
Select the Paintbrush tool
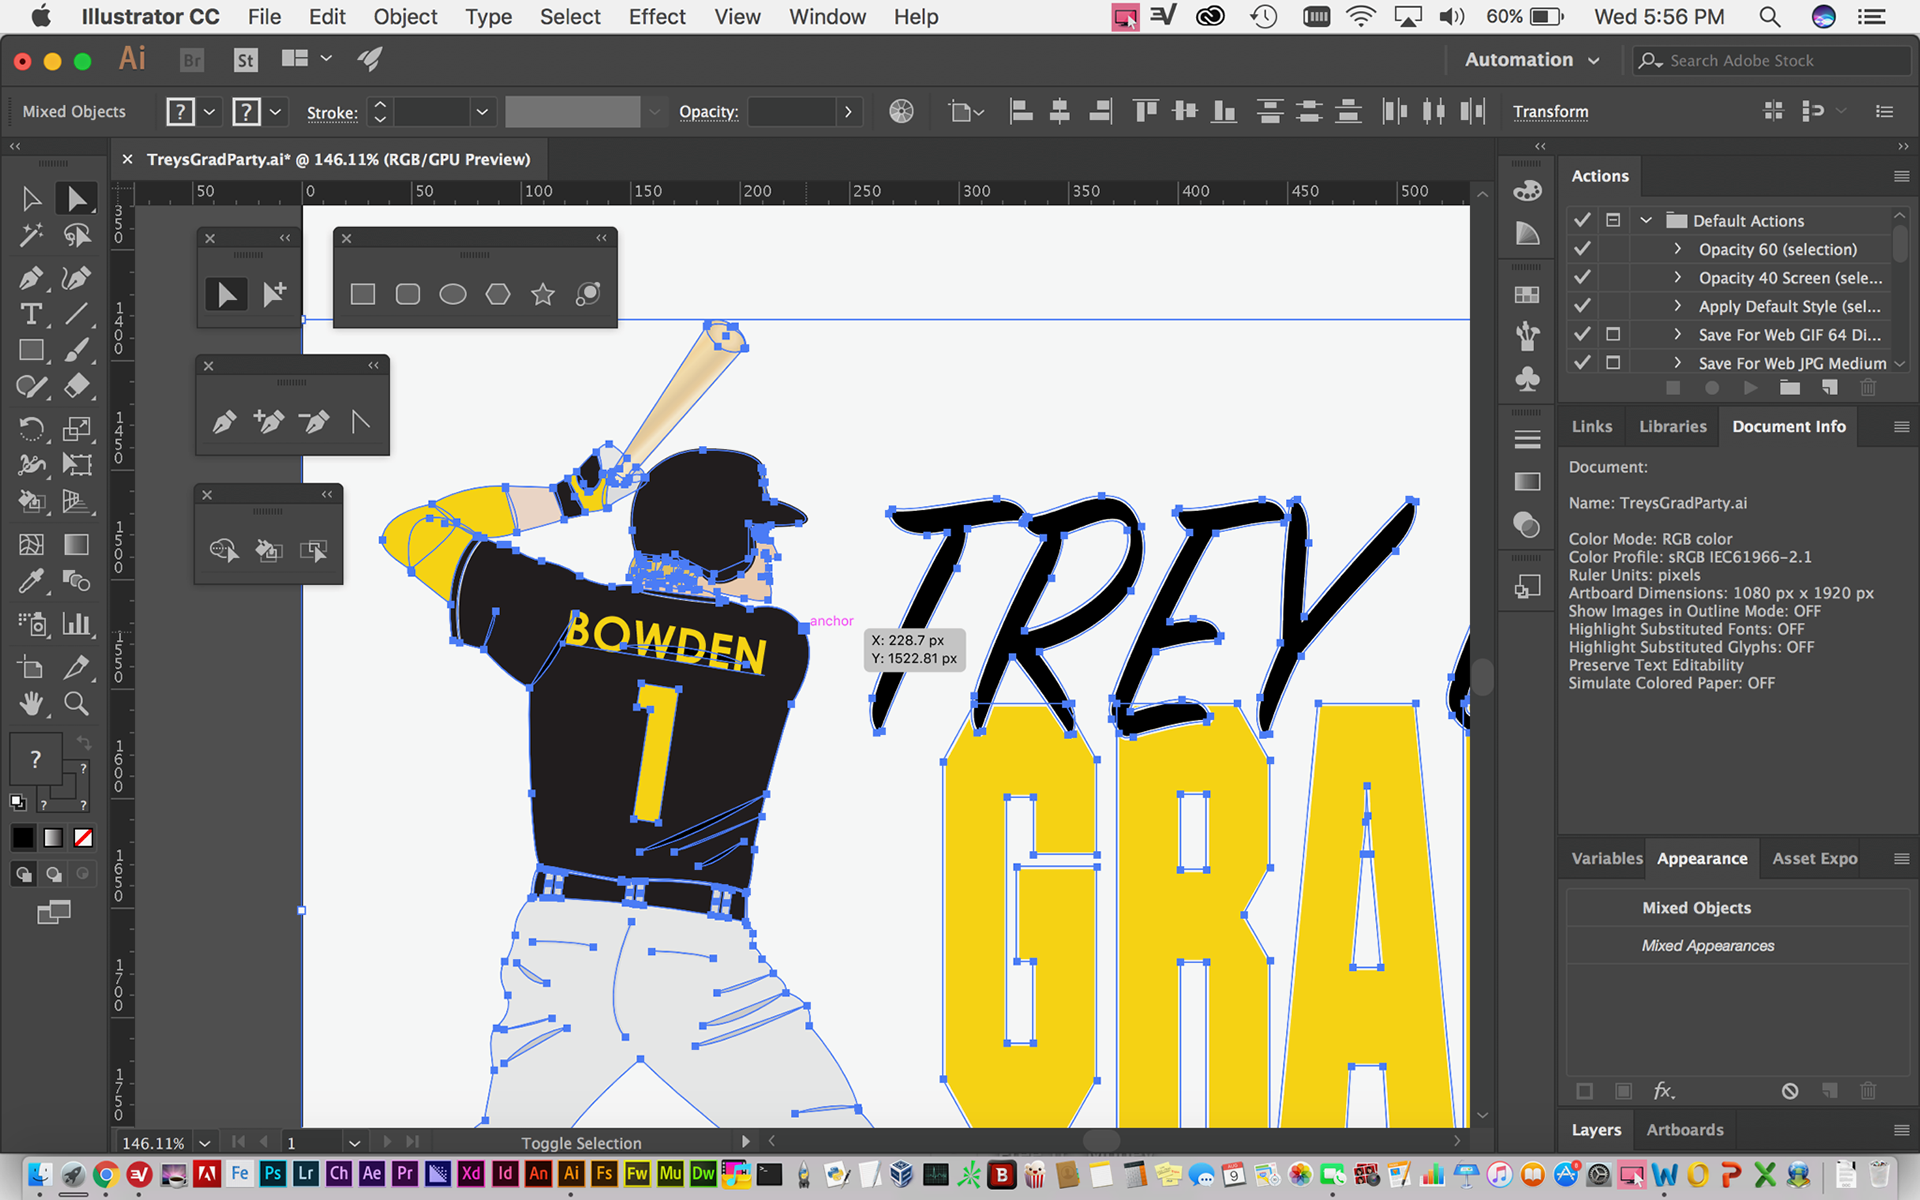pos(76,351)
